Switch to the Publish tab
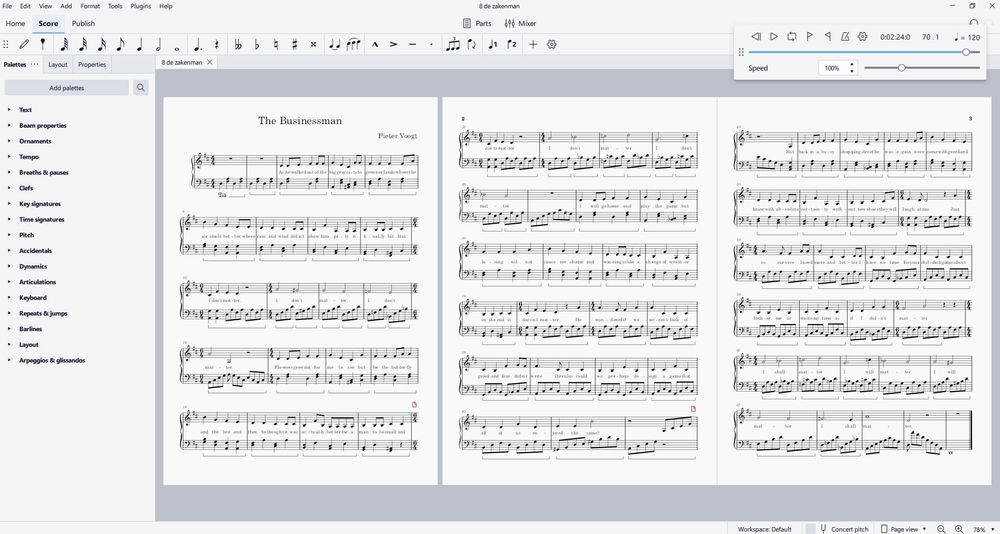Screen dimensions: 1000x534 pyautogui.click(x=83, y=24)
